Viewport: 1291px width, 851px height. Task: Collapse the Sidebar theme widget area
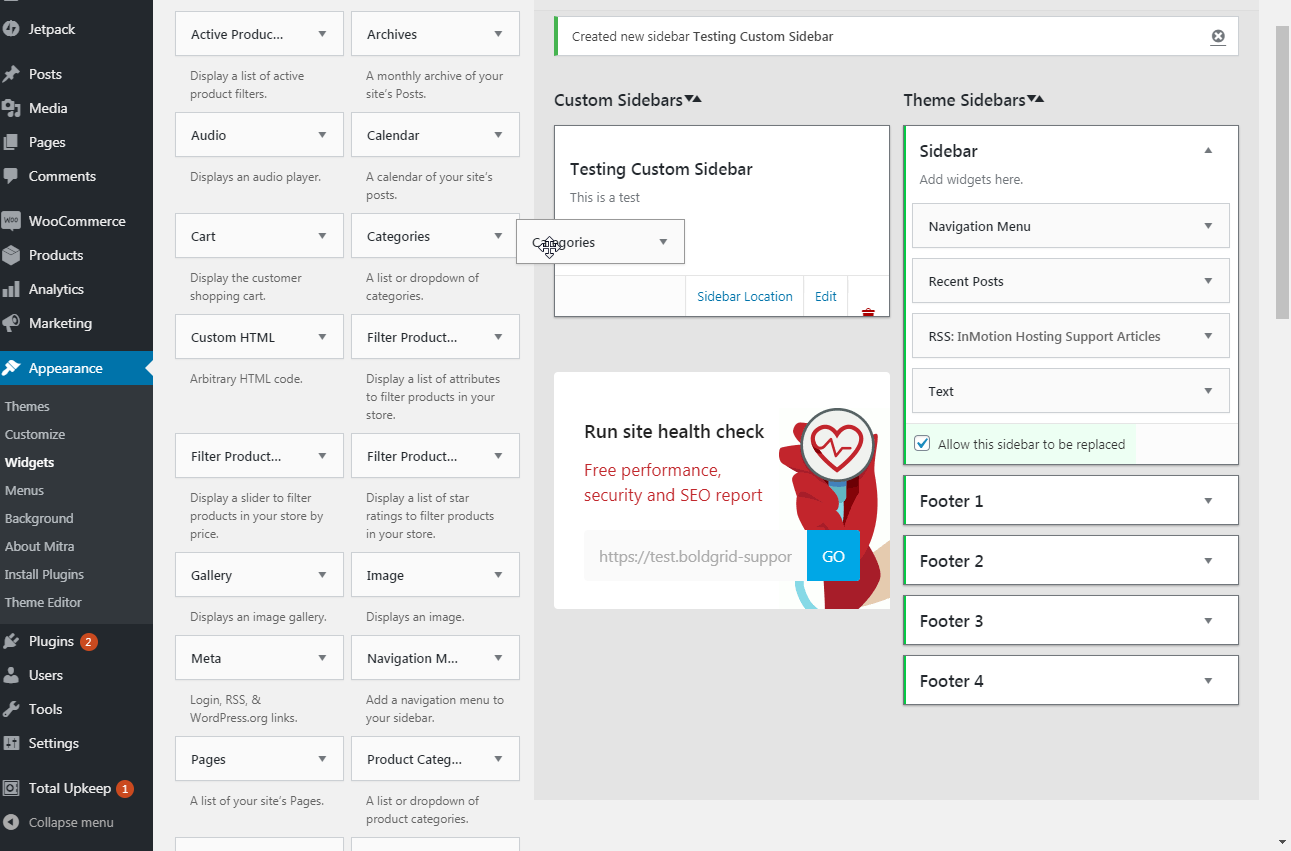[x=1208, y=151]
